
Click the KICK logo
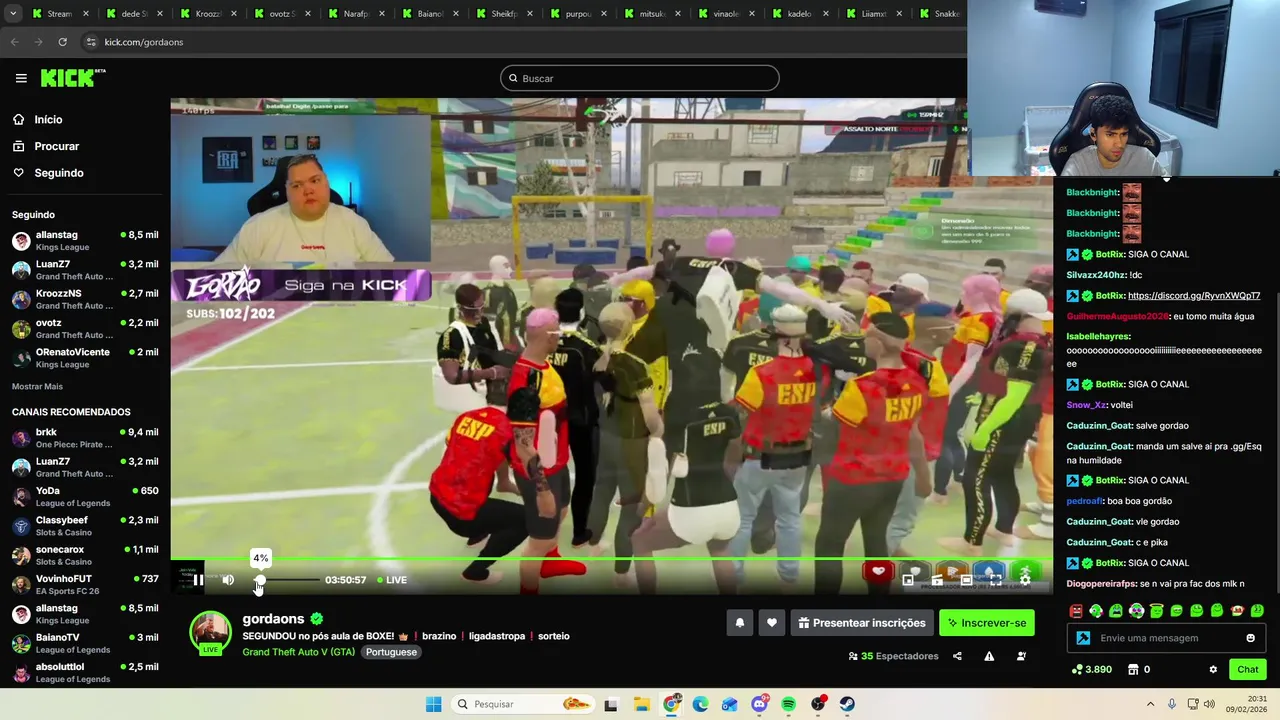pyautogui.click(x=73, y=78)
